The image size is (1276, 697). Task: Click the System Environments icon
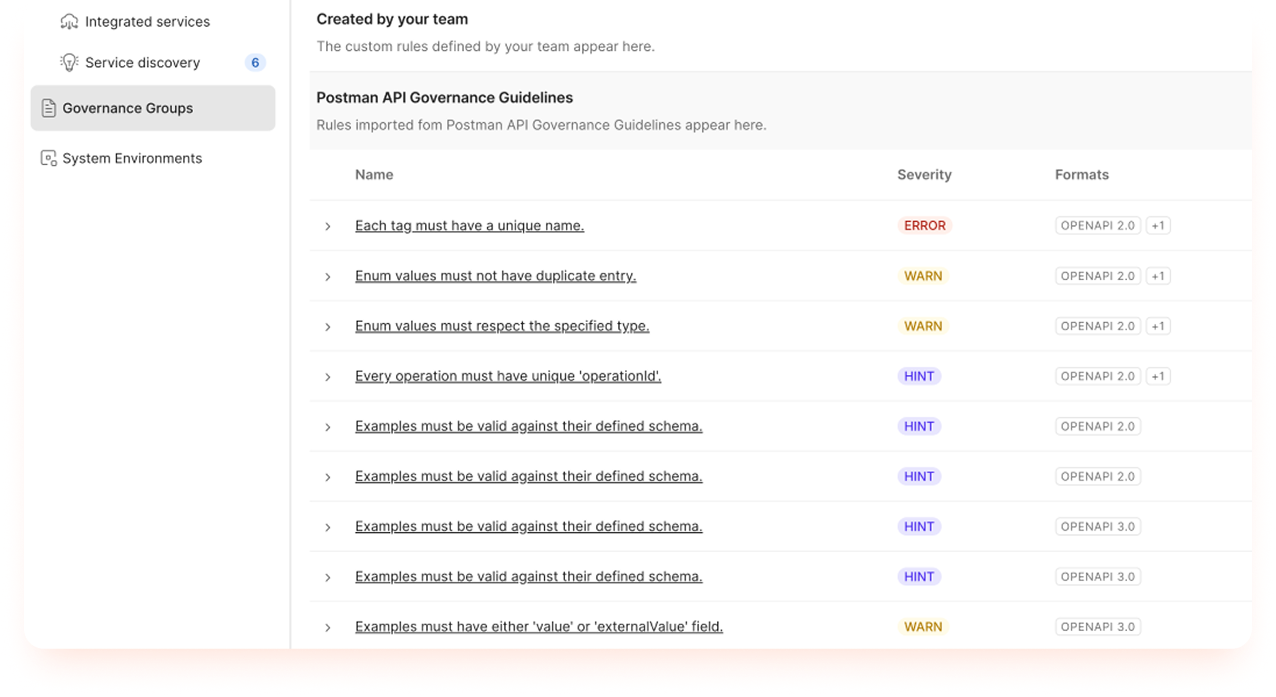(48, 158)
